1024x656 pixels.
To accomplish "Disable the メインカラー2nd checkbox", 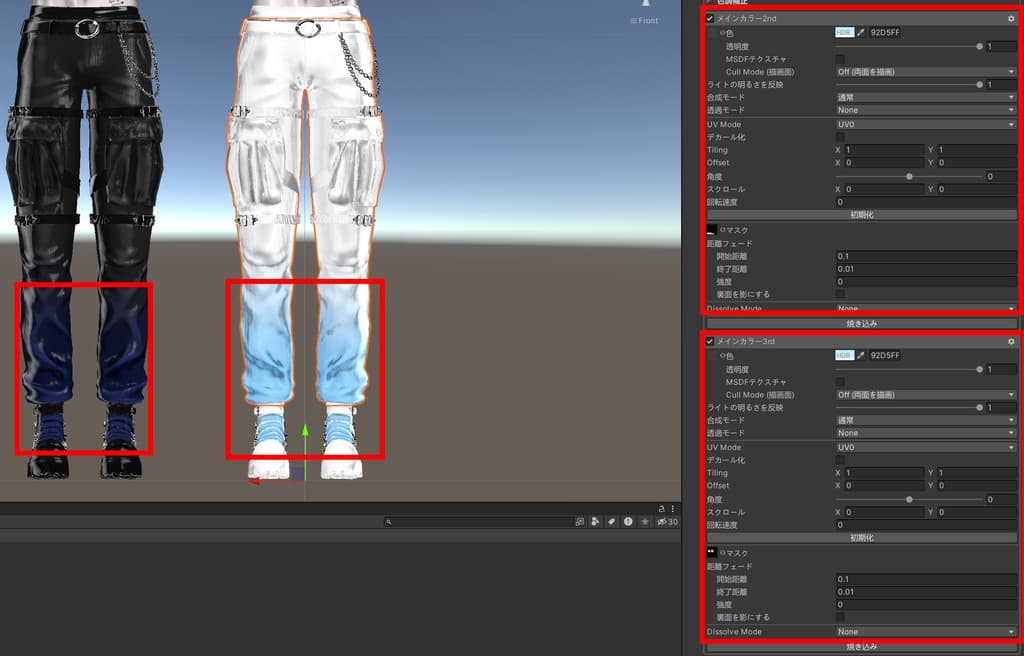I will [x=710, y=19].
